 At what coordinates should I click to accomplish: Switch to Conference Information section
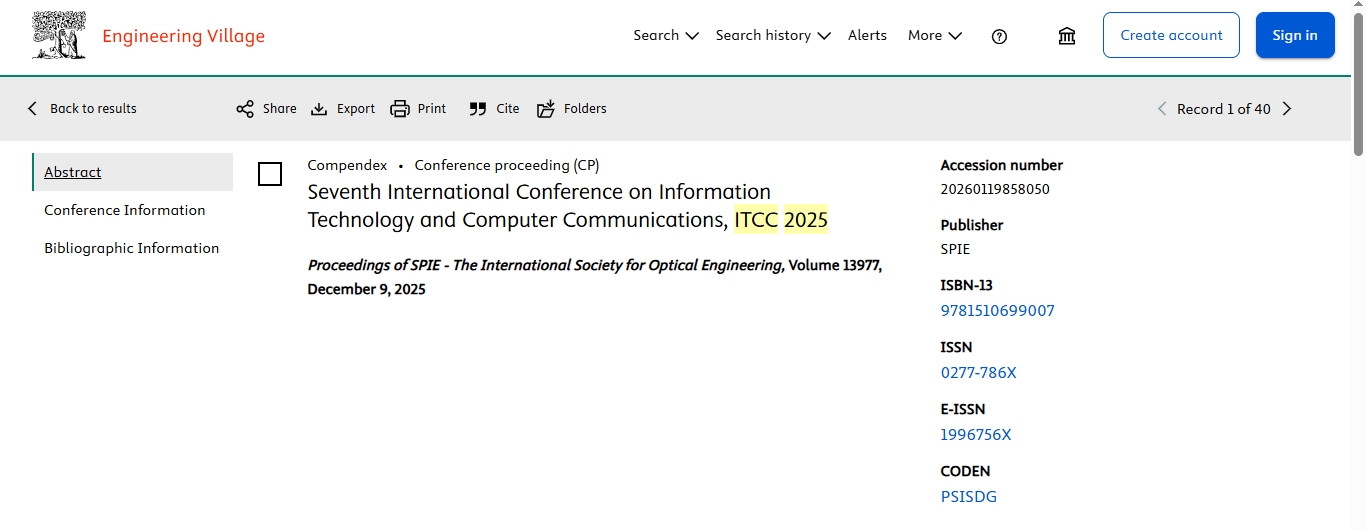[x=125, y=210]
